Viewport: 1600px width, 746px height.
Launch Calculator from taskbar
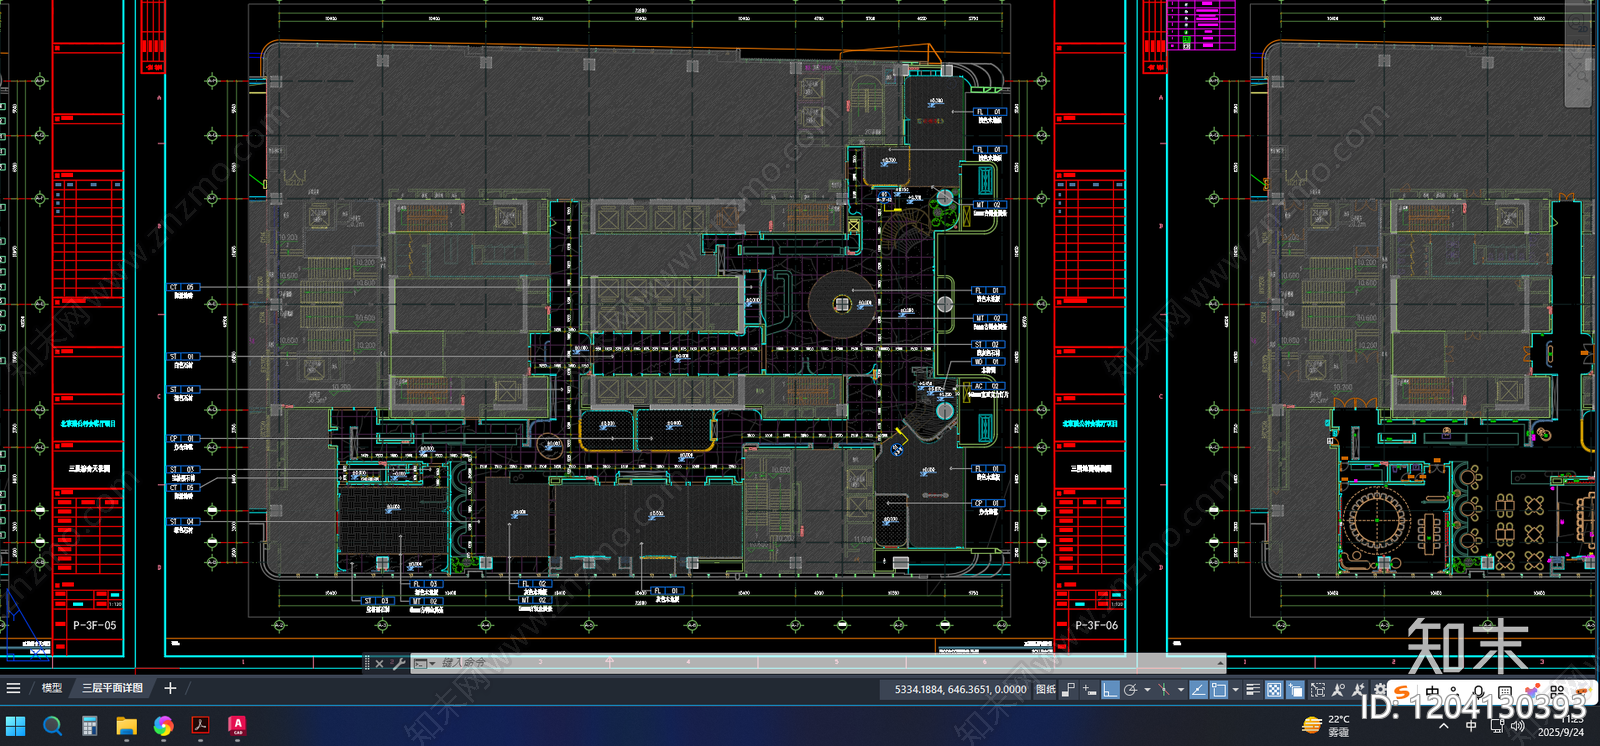[89, 726]
